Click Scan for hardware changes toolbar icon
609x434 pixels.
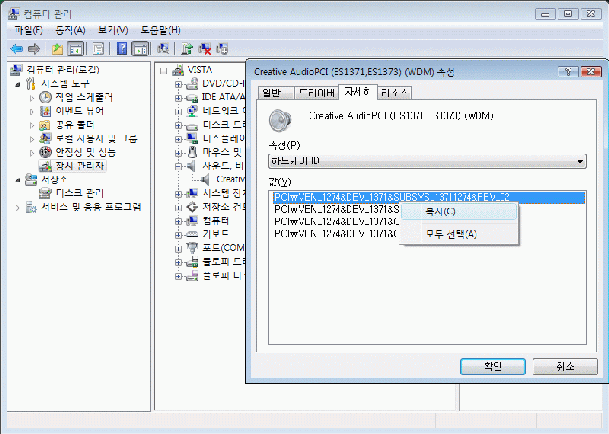[163, 49]
